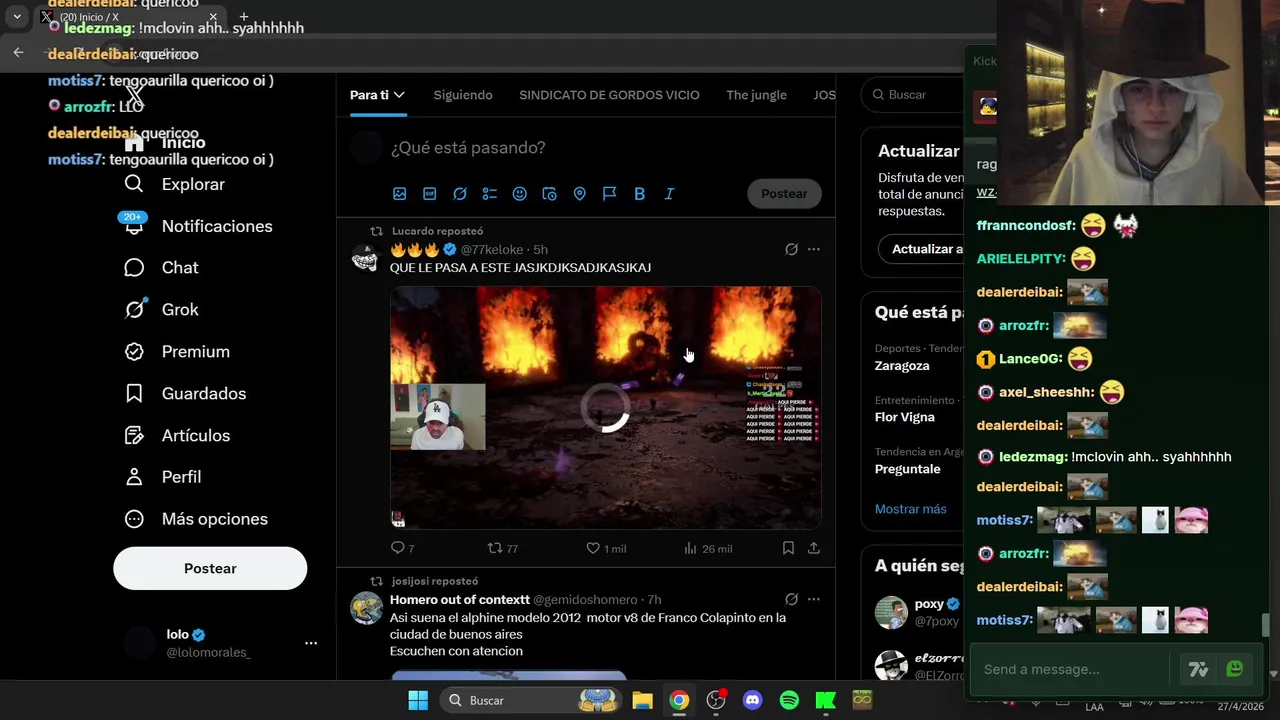Open the @77keloke profile handle
Screen dimensions: 1280x720
pyautogui.click(x=492, y=250)
